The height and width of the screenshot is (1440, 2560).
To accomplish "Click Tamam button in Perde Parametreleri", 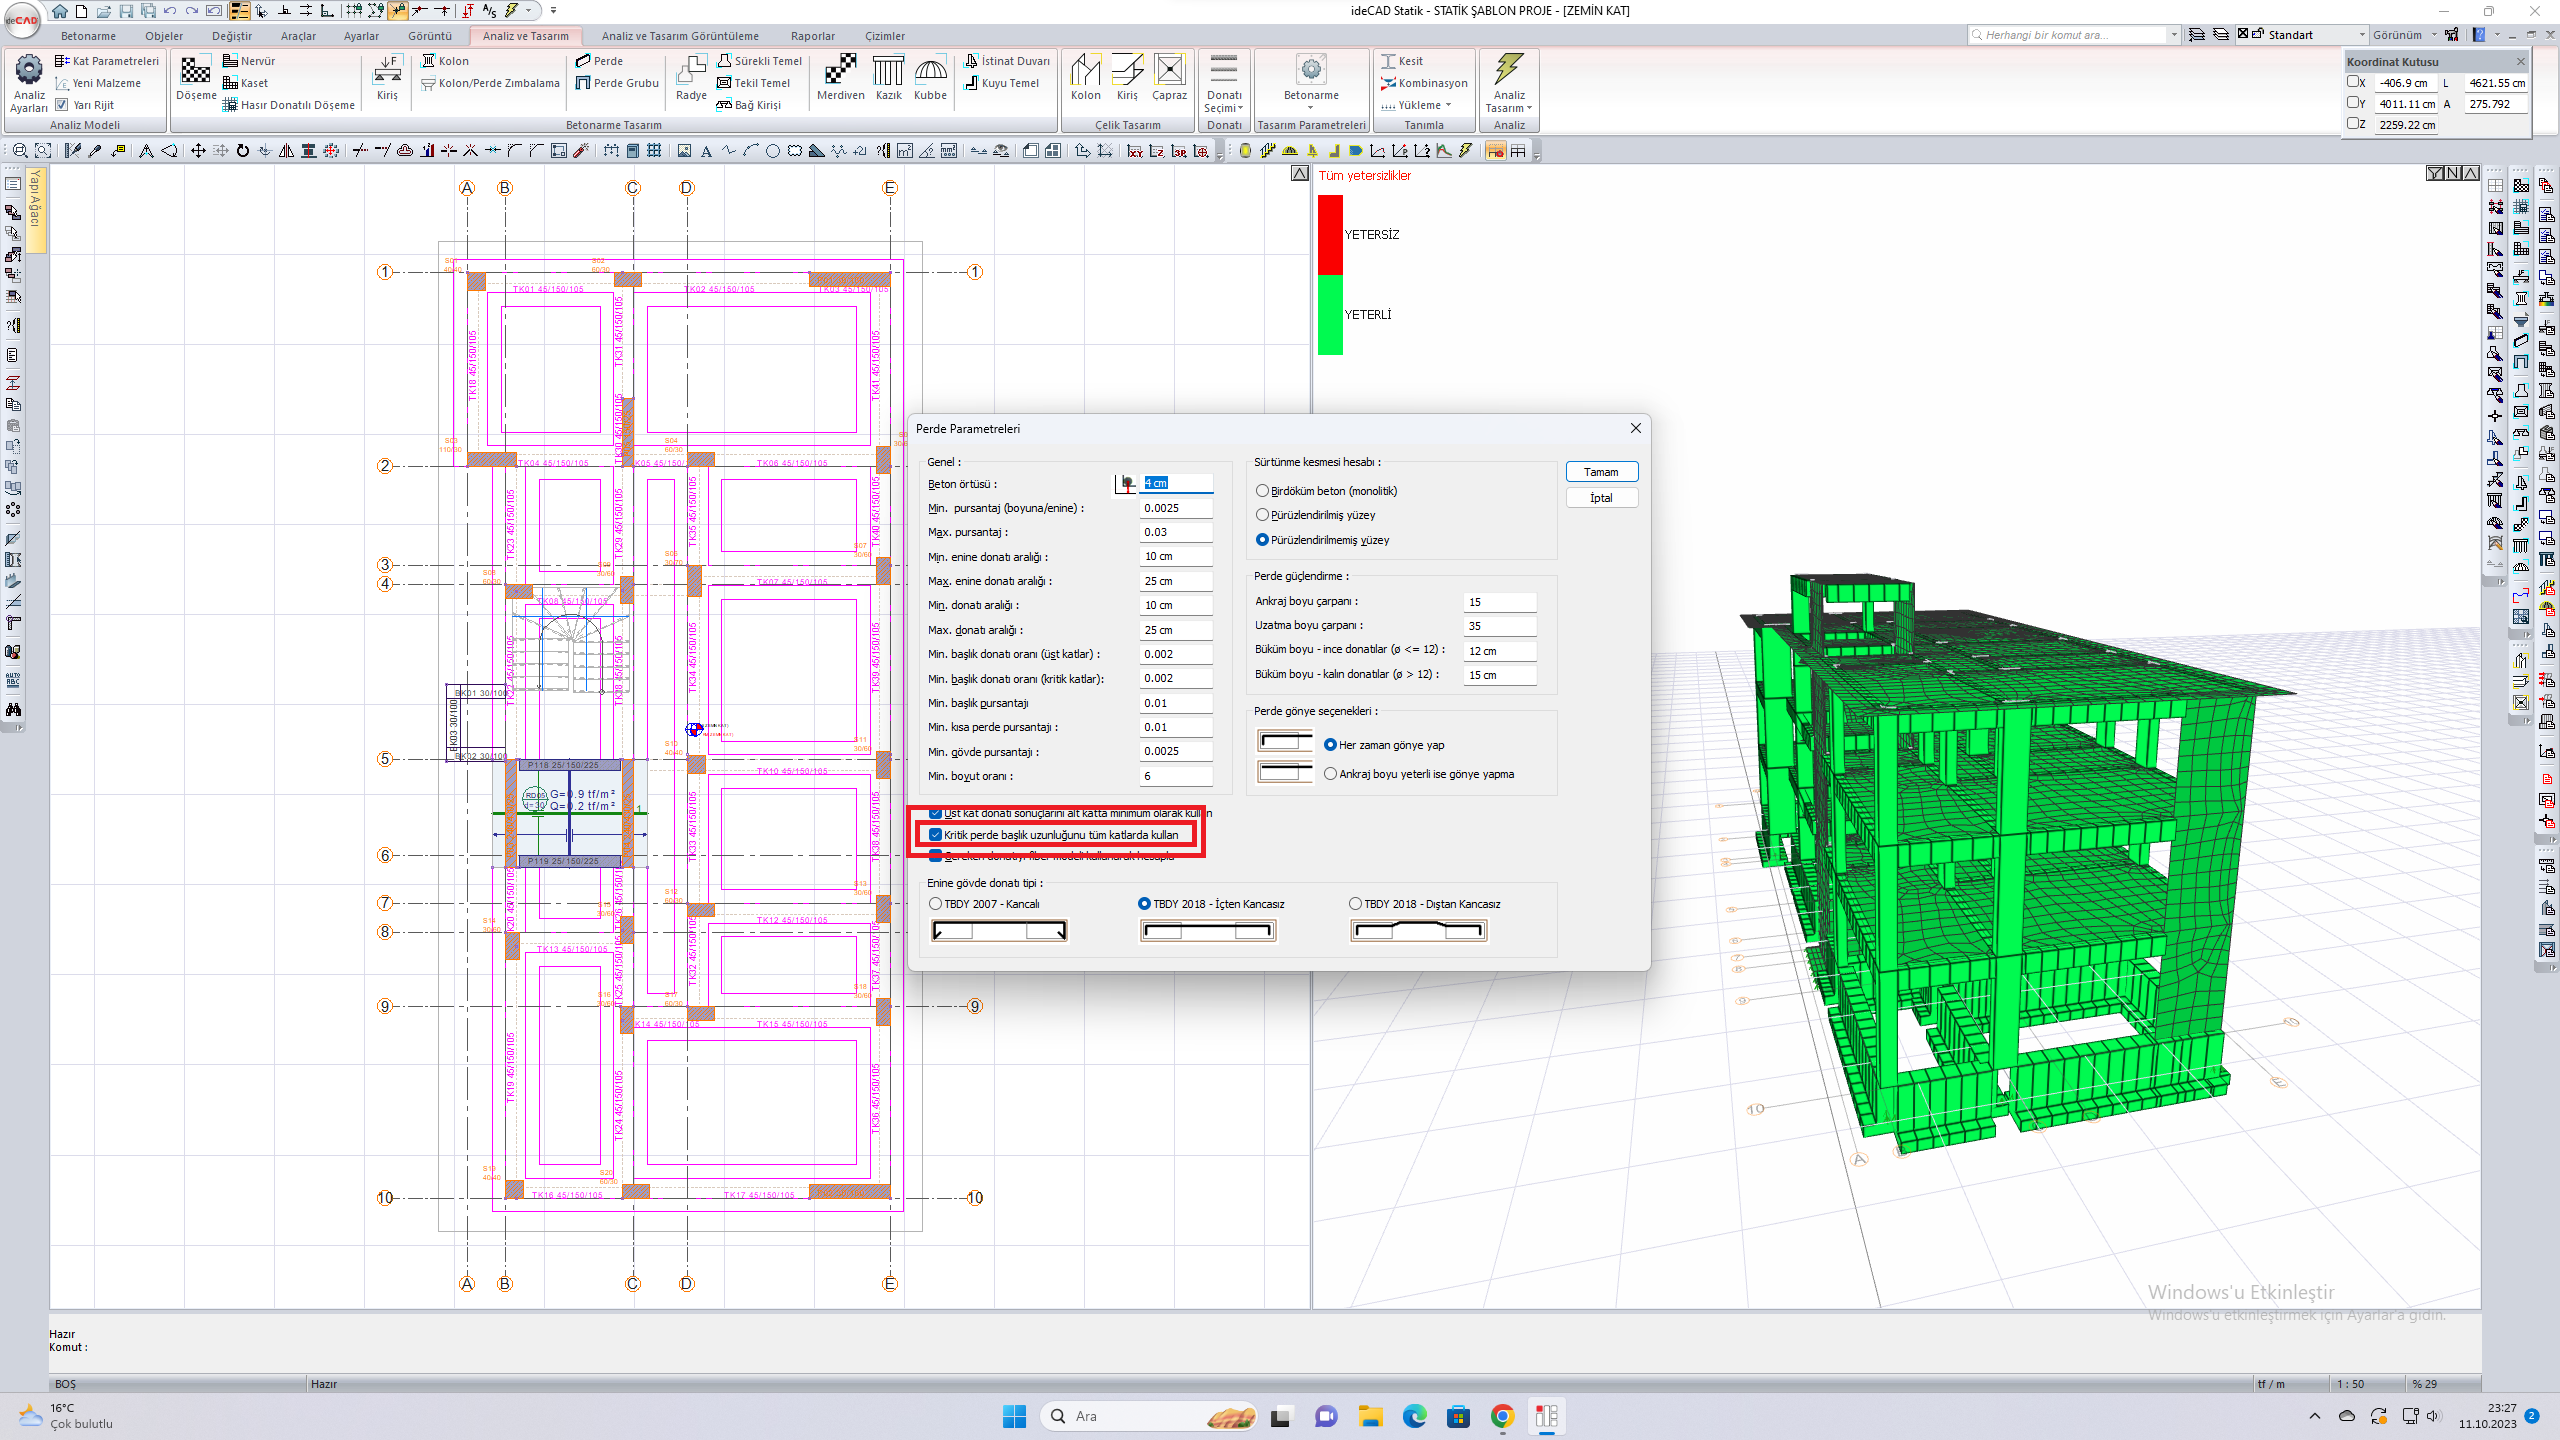I will (x=1601, y=472).
